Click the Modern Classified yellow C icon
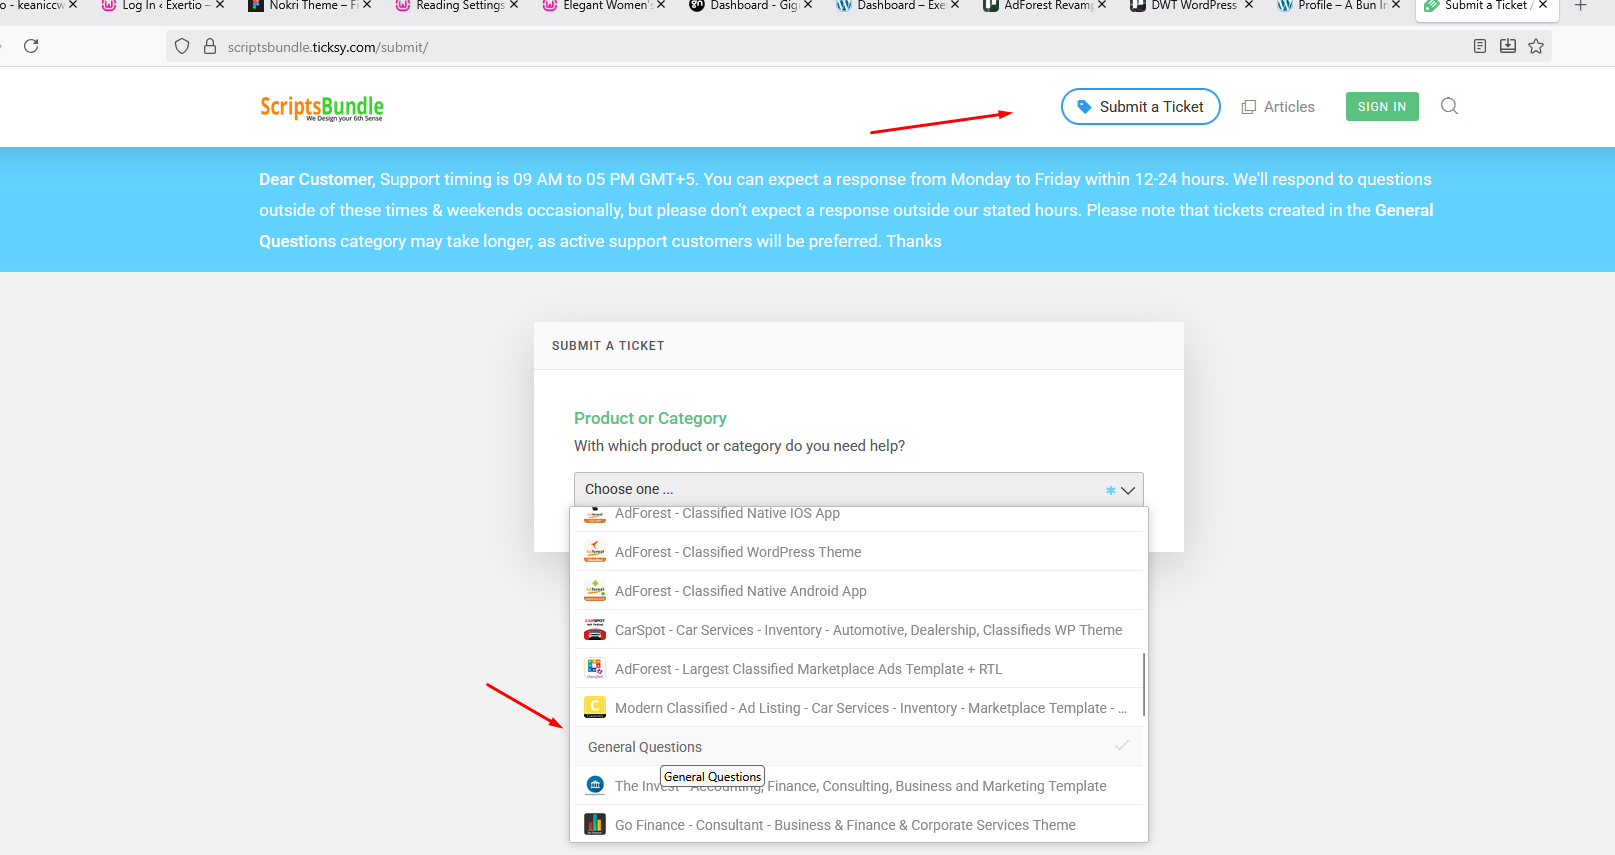The width and height of the screenshot is (1615, 855). 595,707
